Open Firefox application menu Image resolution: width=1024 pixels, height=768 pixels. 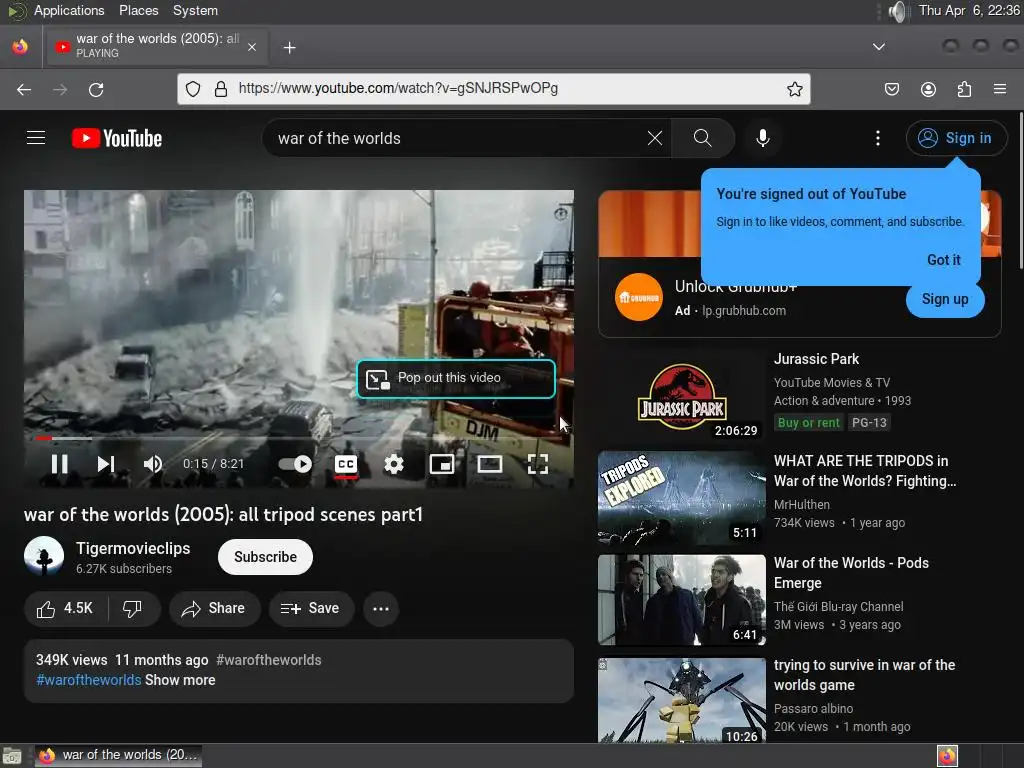[999, 89]
